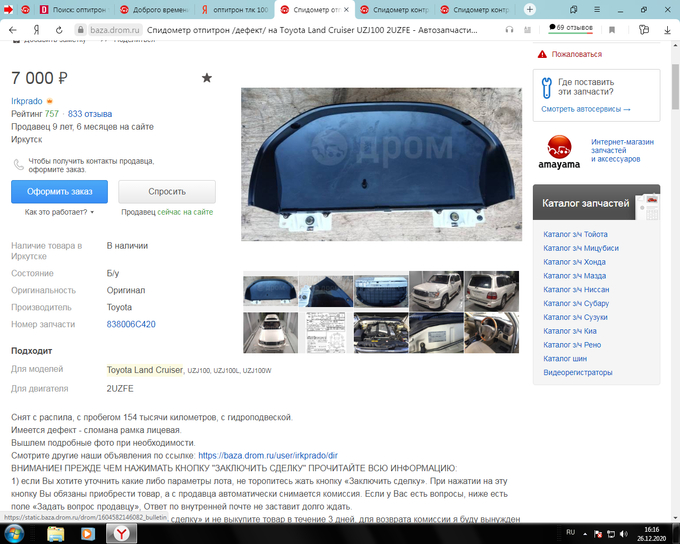Open the Yandex home page icon
Screen dimensions: 680x544
coord(36,30)
